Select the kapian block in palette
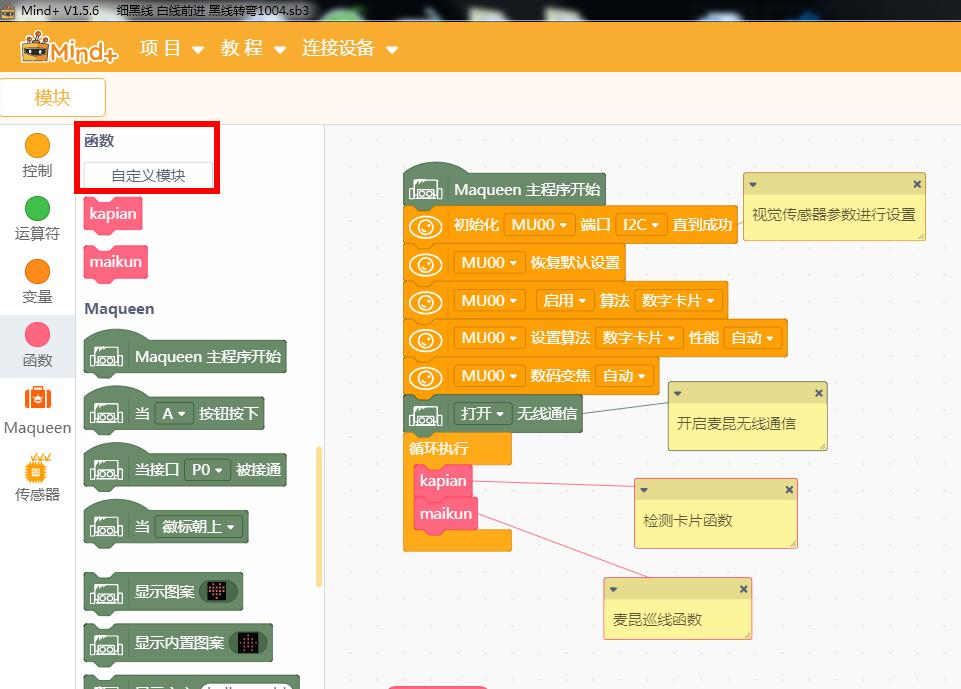 (x=113, y=215)
